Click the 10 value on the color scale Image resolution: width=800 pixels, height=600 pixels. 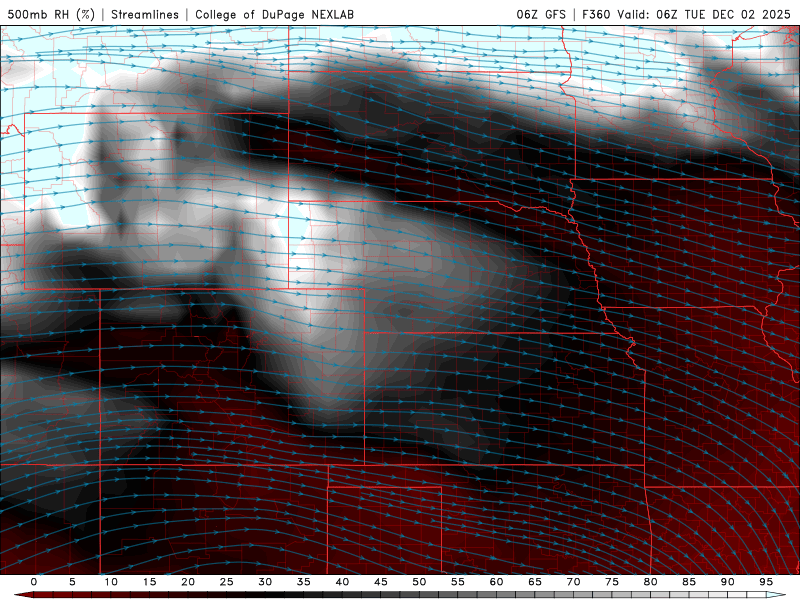tap(111, 582)
